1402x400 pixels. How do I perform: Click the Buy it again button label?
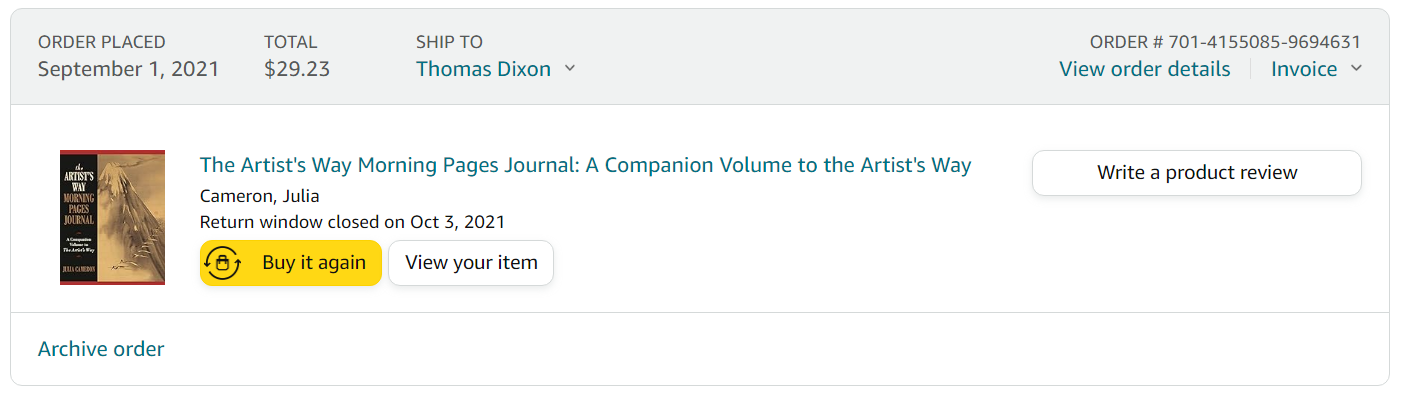314,263
